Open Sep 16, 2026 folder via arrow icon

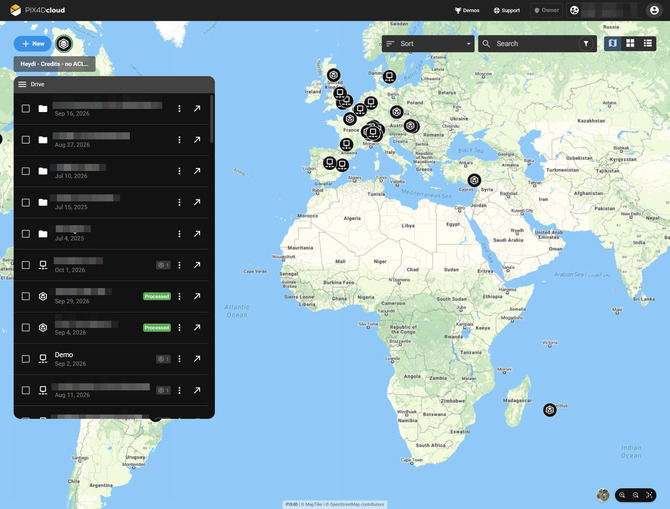pos(197,109)
